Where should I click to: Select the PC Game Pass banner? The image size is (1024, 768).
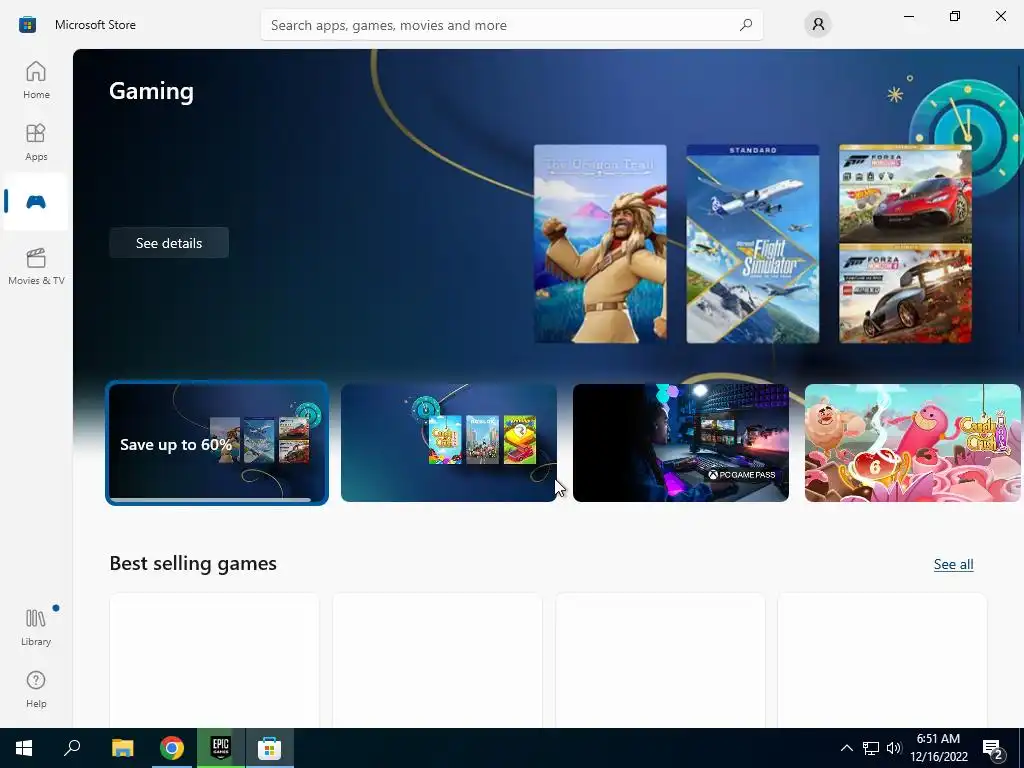tap(680, 443)
